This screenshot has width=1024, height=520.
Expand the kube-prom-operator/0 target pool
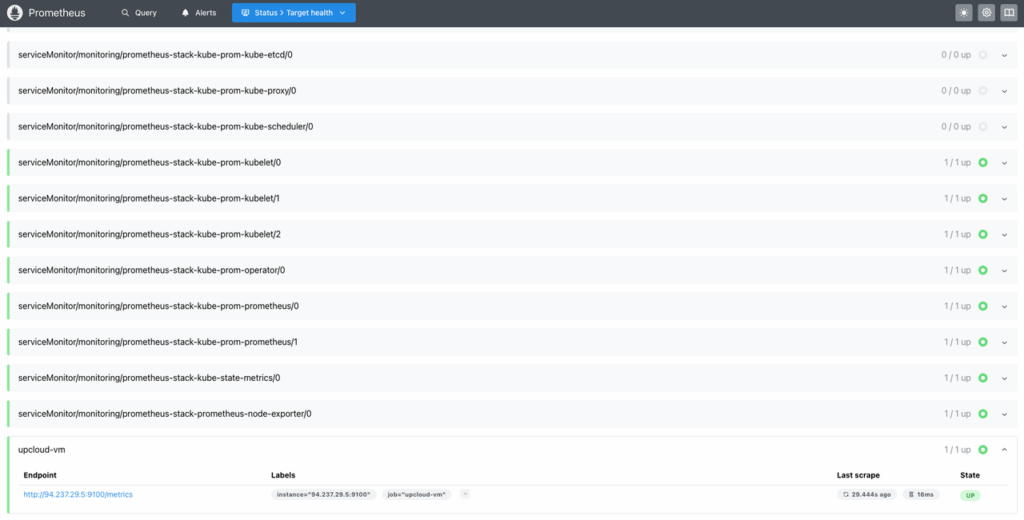point(1004,270)
